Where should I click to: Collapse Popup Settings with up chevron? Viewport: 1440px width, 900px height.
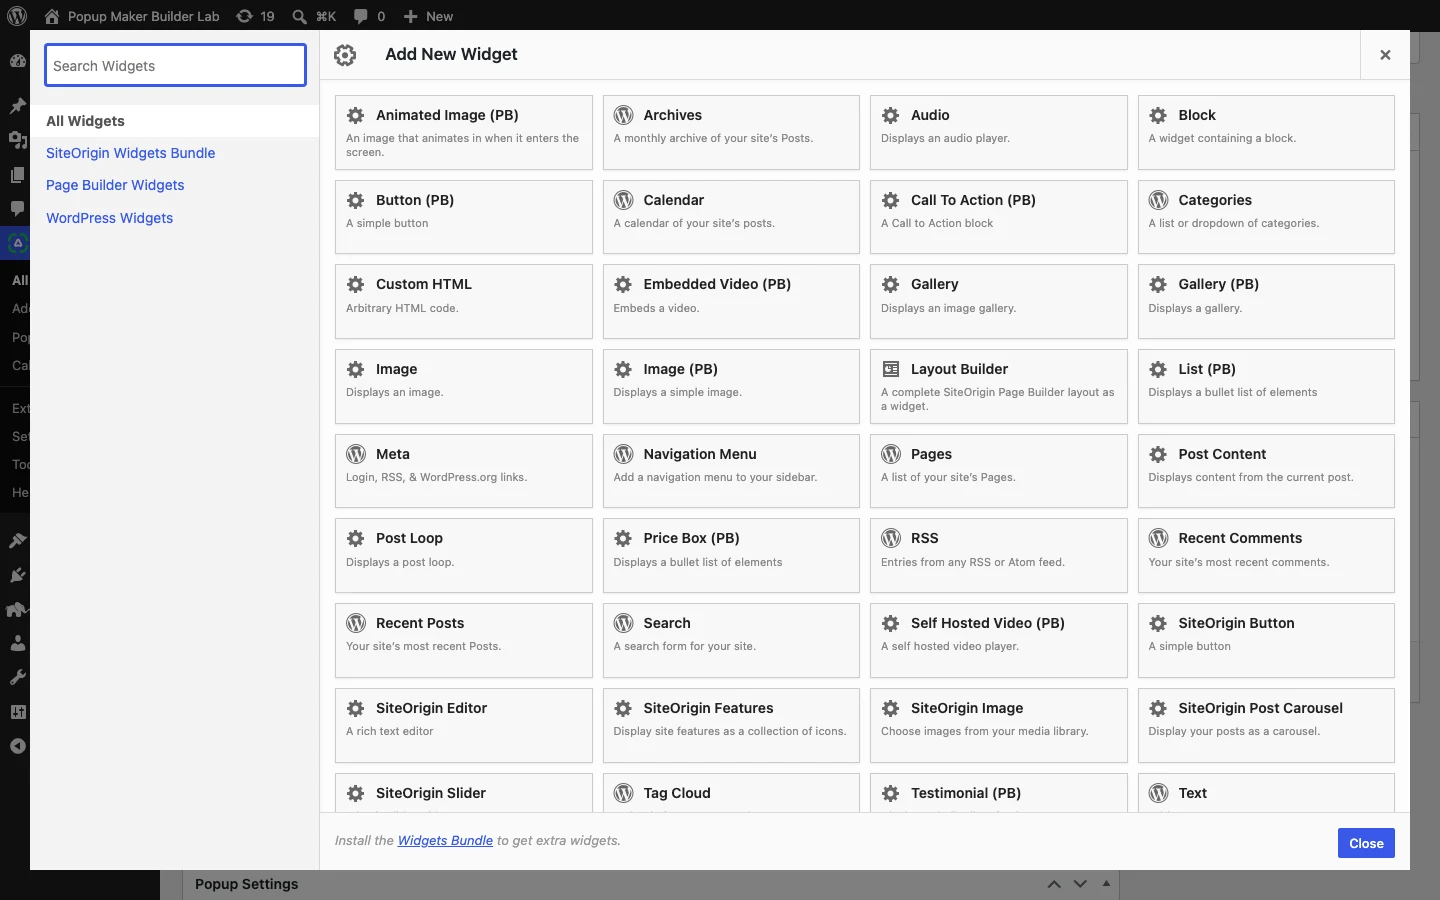coord(1054,884)
